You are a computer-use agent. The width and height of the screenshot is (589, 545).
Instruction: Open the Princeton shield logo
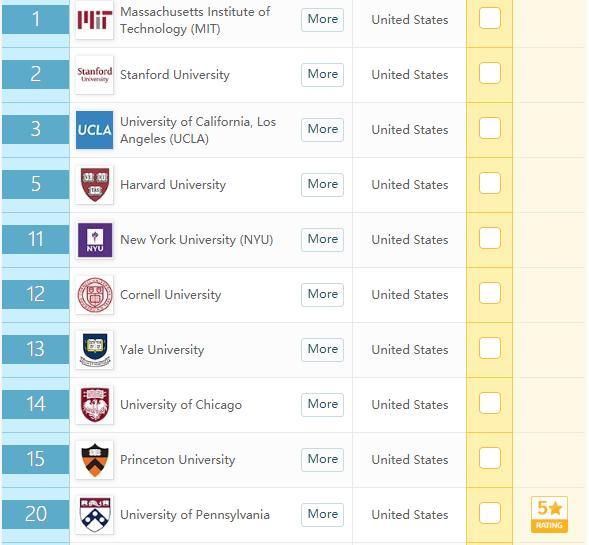(x=94, y=460)
